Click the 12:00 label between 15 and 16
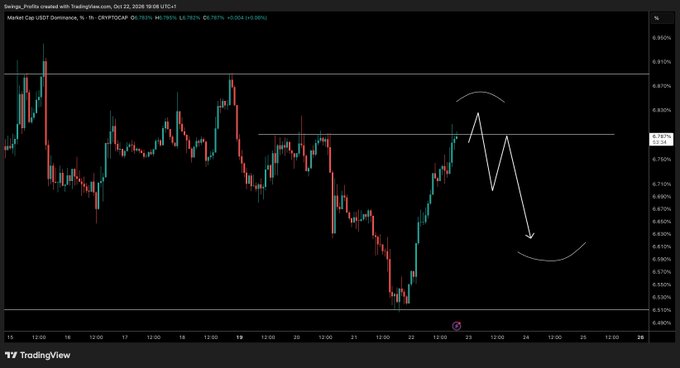 (39, 337)
